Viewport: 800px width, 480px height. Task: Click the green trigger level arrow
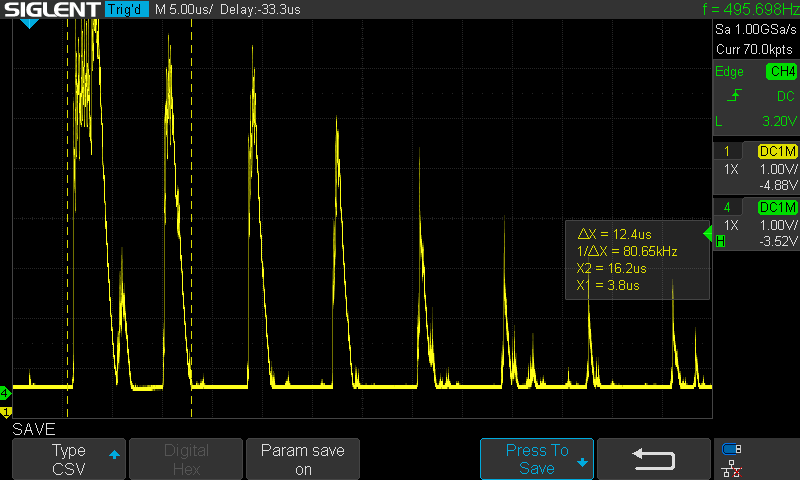point(707,234)
